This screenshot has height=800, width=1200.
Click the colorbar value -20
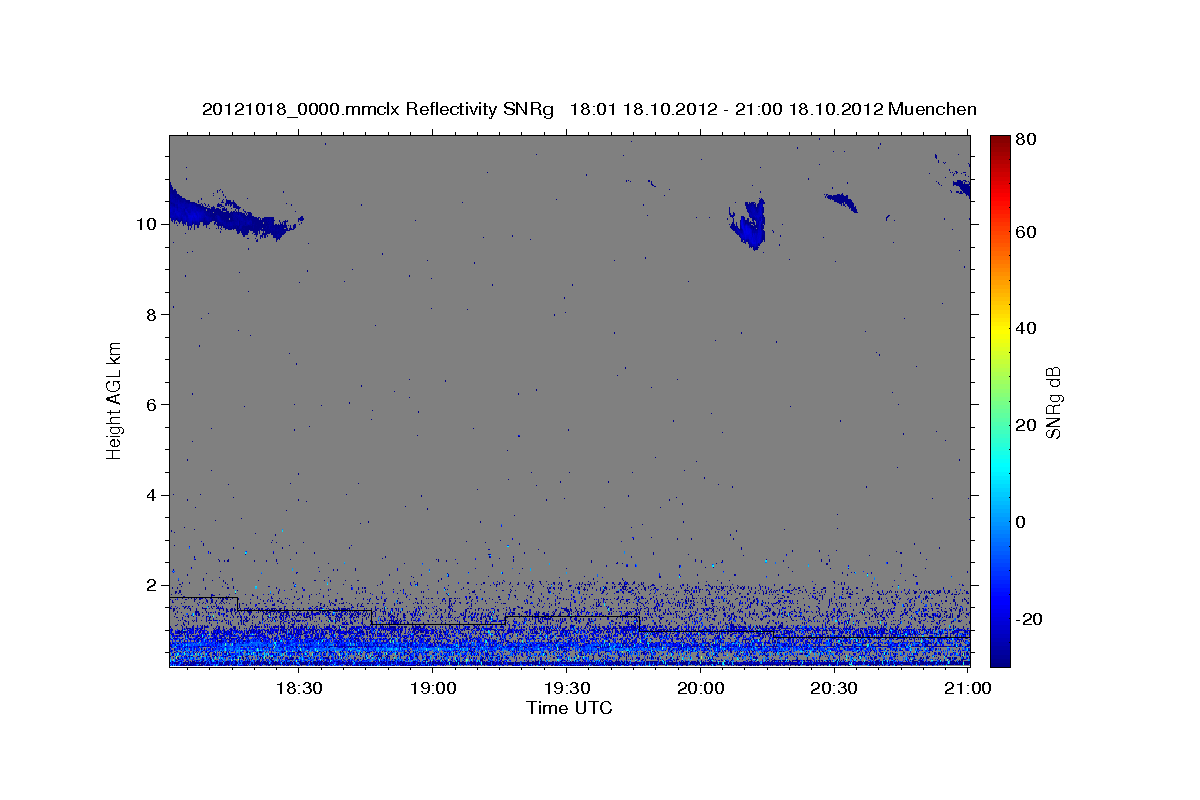(1027, 619)
